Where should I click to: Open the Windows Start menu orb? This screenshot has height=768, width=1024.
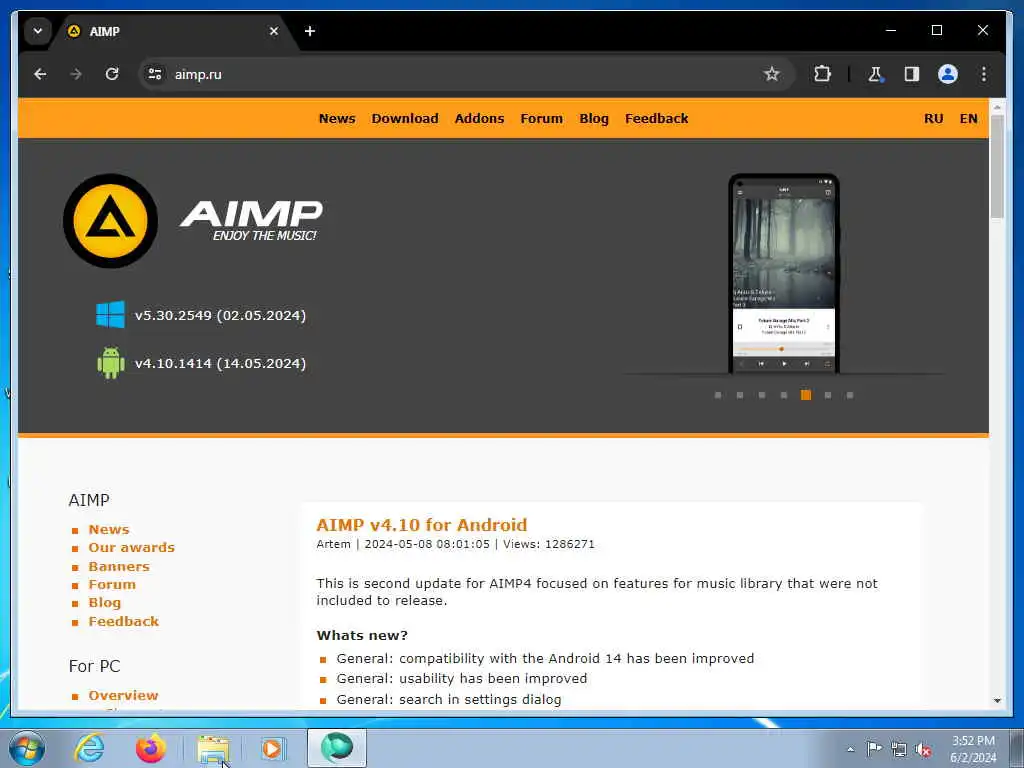[27, 748]
